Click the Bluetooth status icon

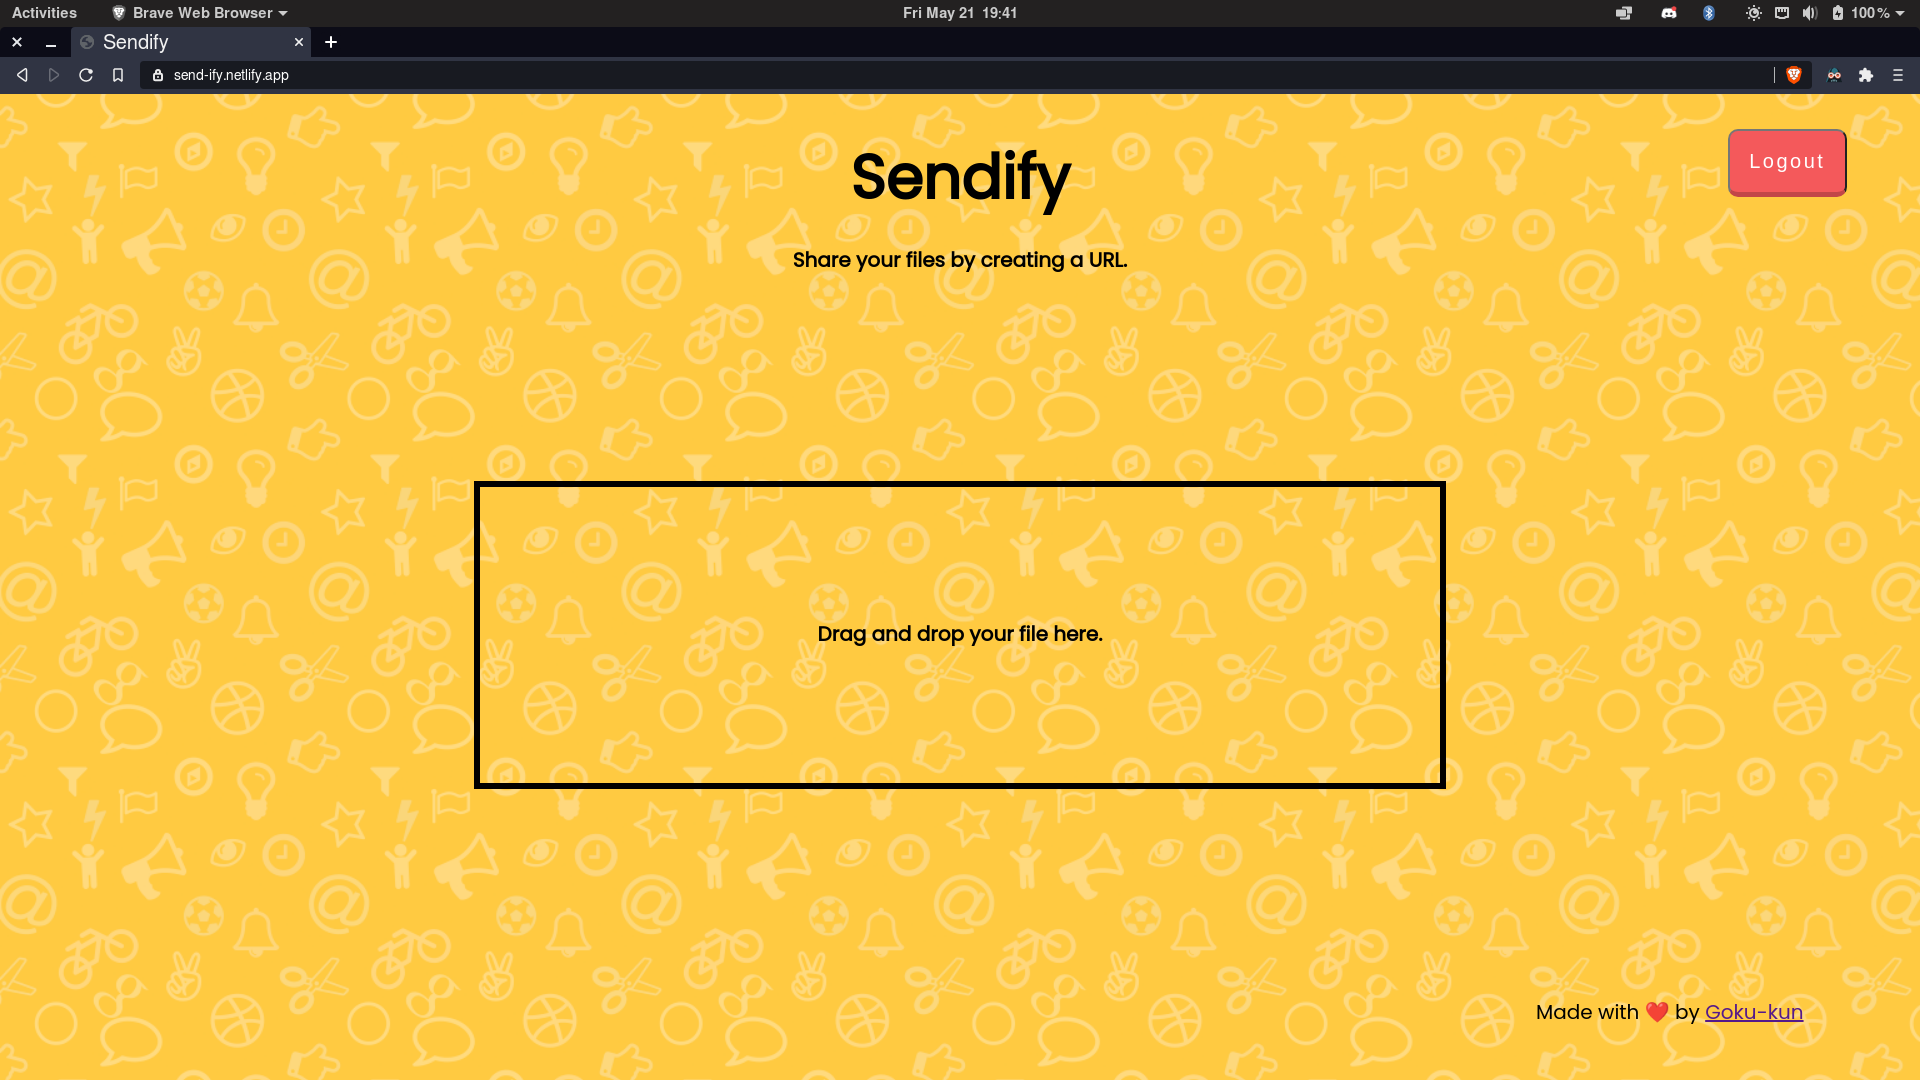click(1709, 13)
